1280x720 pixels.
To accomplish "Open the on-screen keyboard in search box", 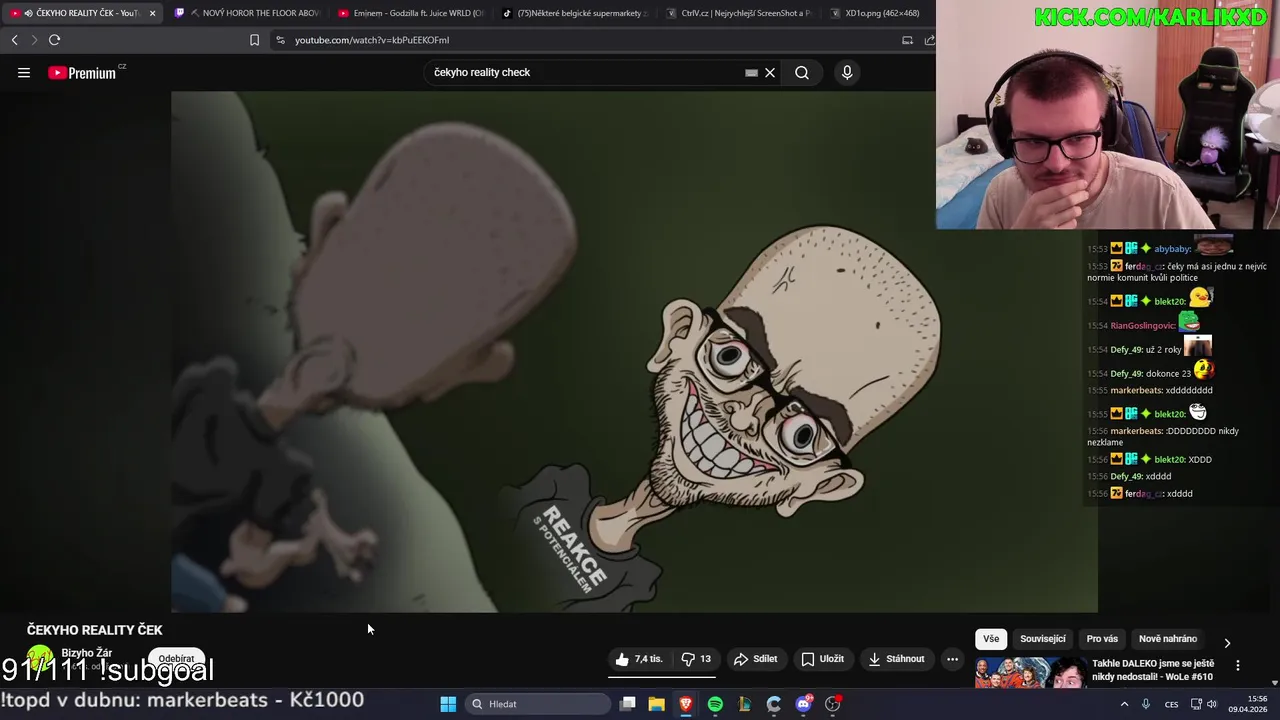I will pyautogui.click(x=751, y=72).
